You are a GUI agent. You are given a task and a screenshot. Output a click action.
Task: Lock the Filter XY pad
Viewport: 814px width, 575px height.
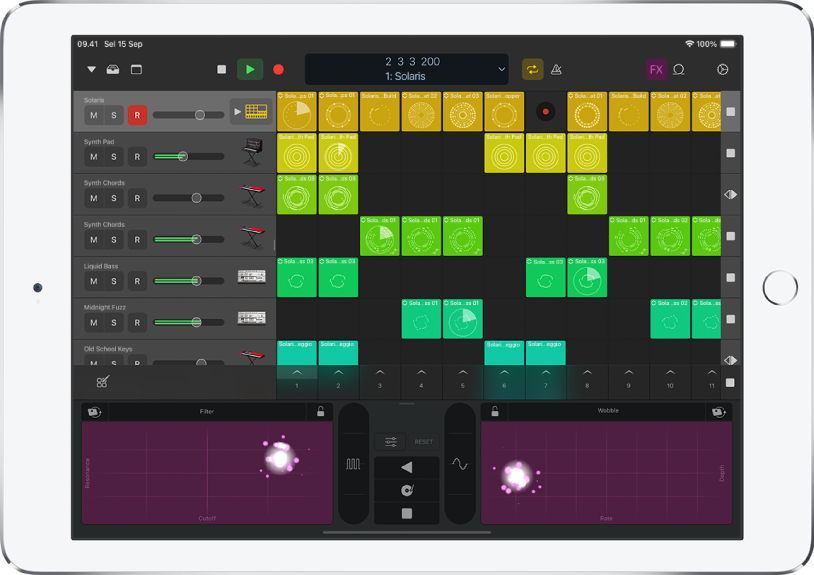point(320,412)
